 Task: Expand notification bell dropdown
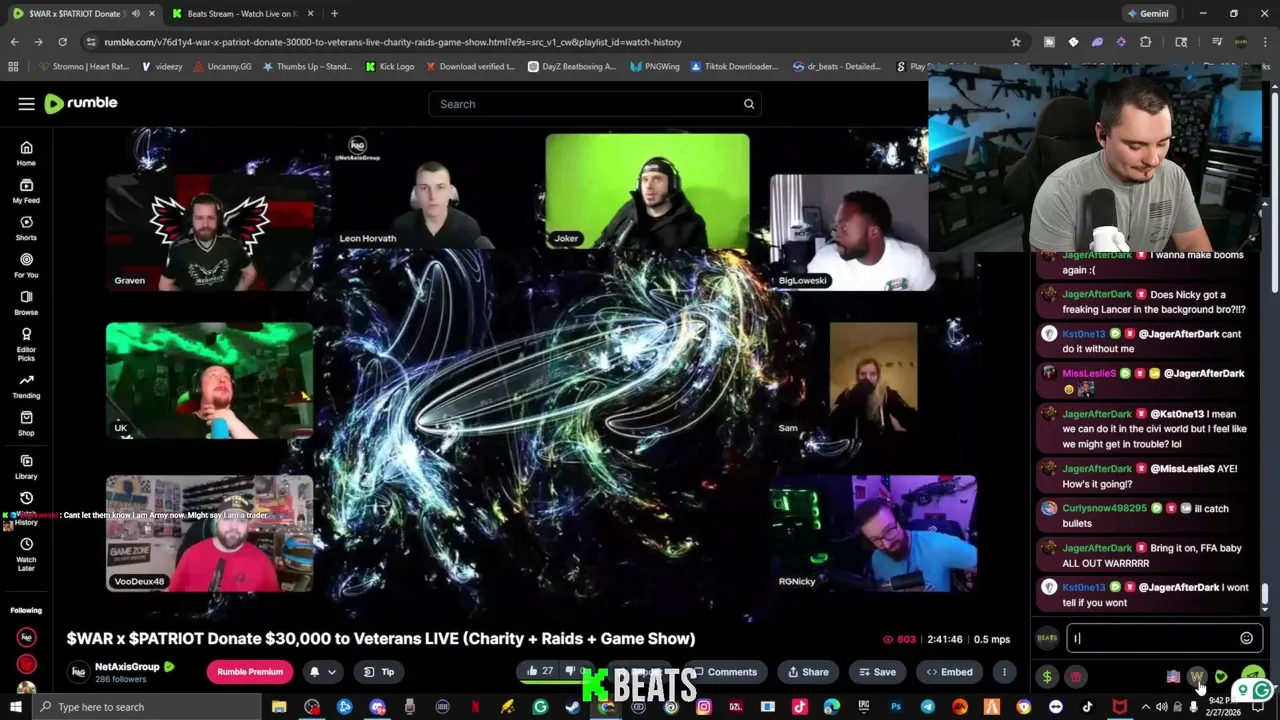point(332,672)
